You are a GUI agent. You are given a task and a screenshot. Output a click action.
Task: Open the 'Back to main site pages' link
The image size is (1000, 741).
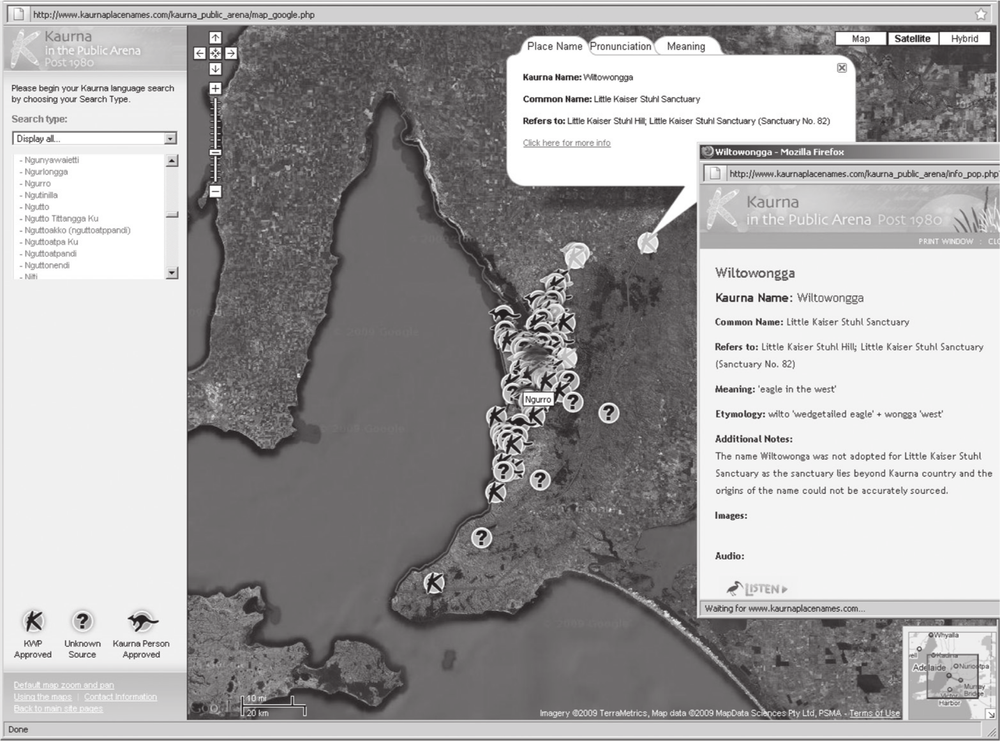(58, 708)
